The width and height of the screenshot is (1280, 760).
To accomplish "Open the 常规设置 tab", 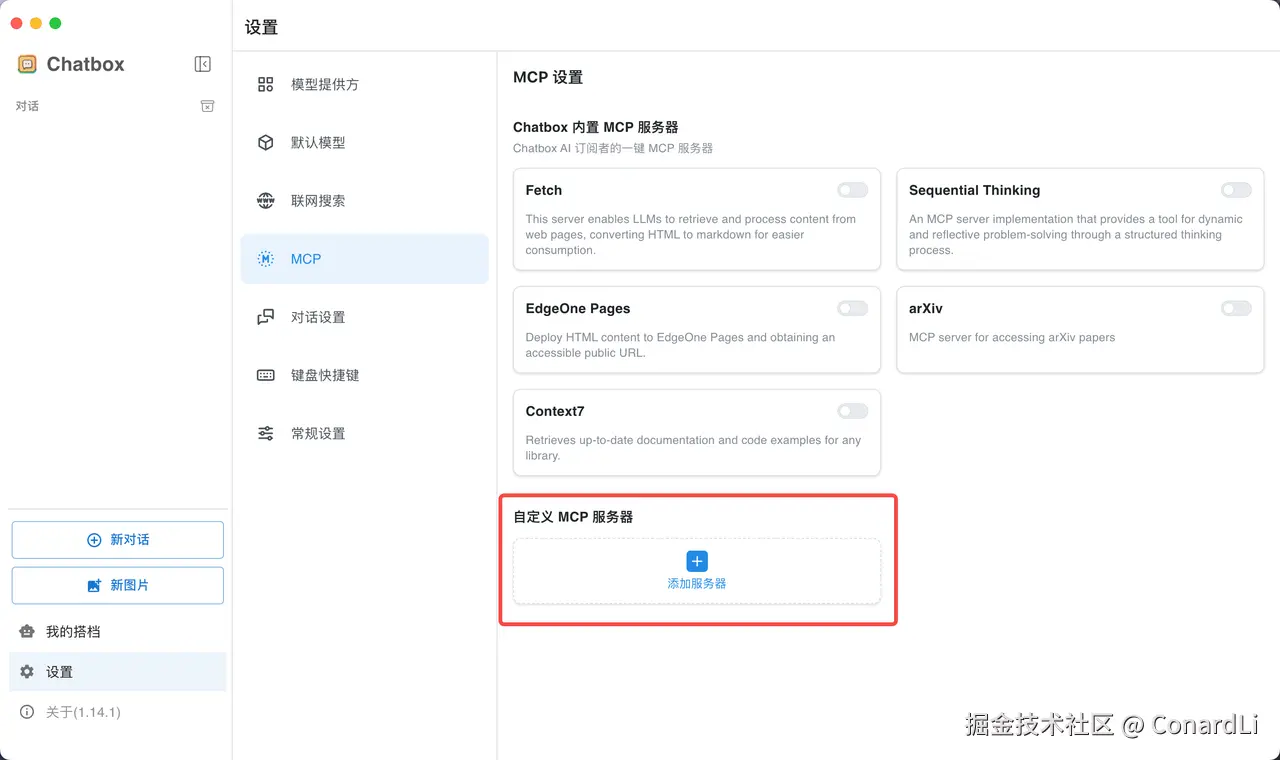I will click(364, 433).
